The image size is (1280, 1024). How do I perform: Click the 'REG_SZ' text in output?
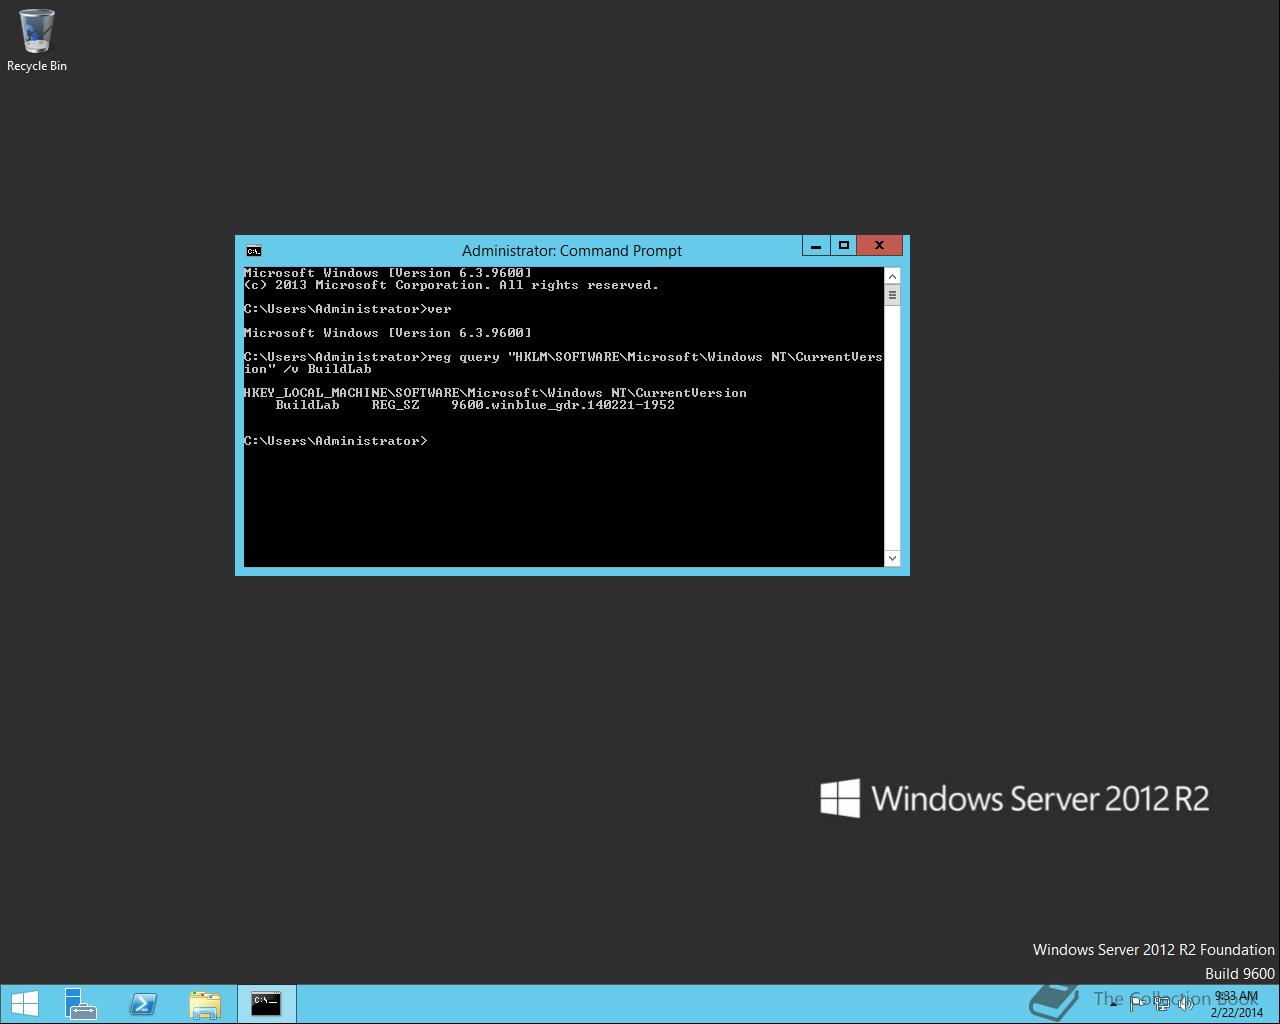tap(395, 405)
